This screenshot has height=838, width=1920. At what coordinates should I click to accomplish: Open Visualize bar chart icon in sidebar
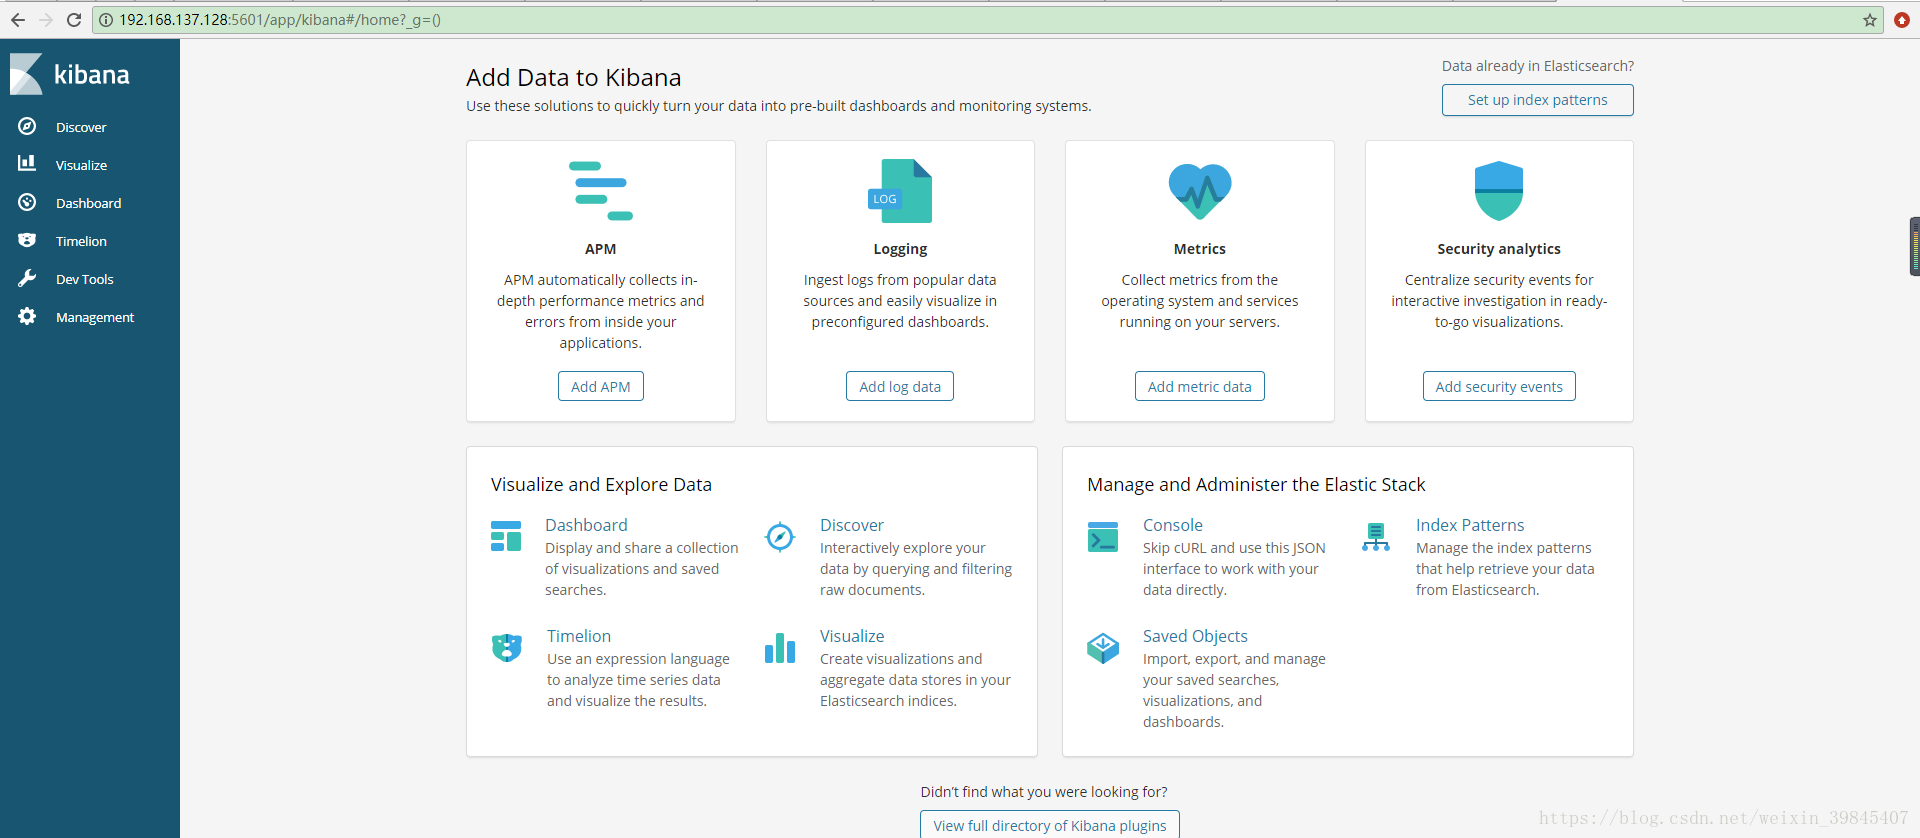(x=27, y=163)
